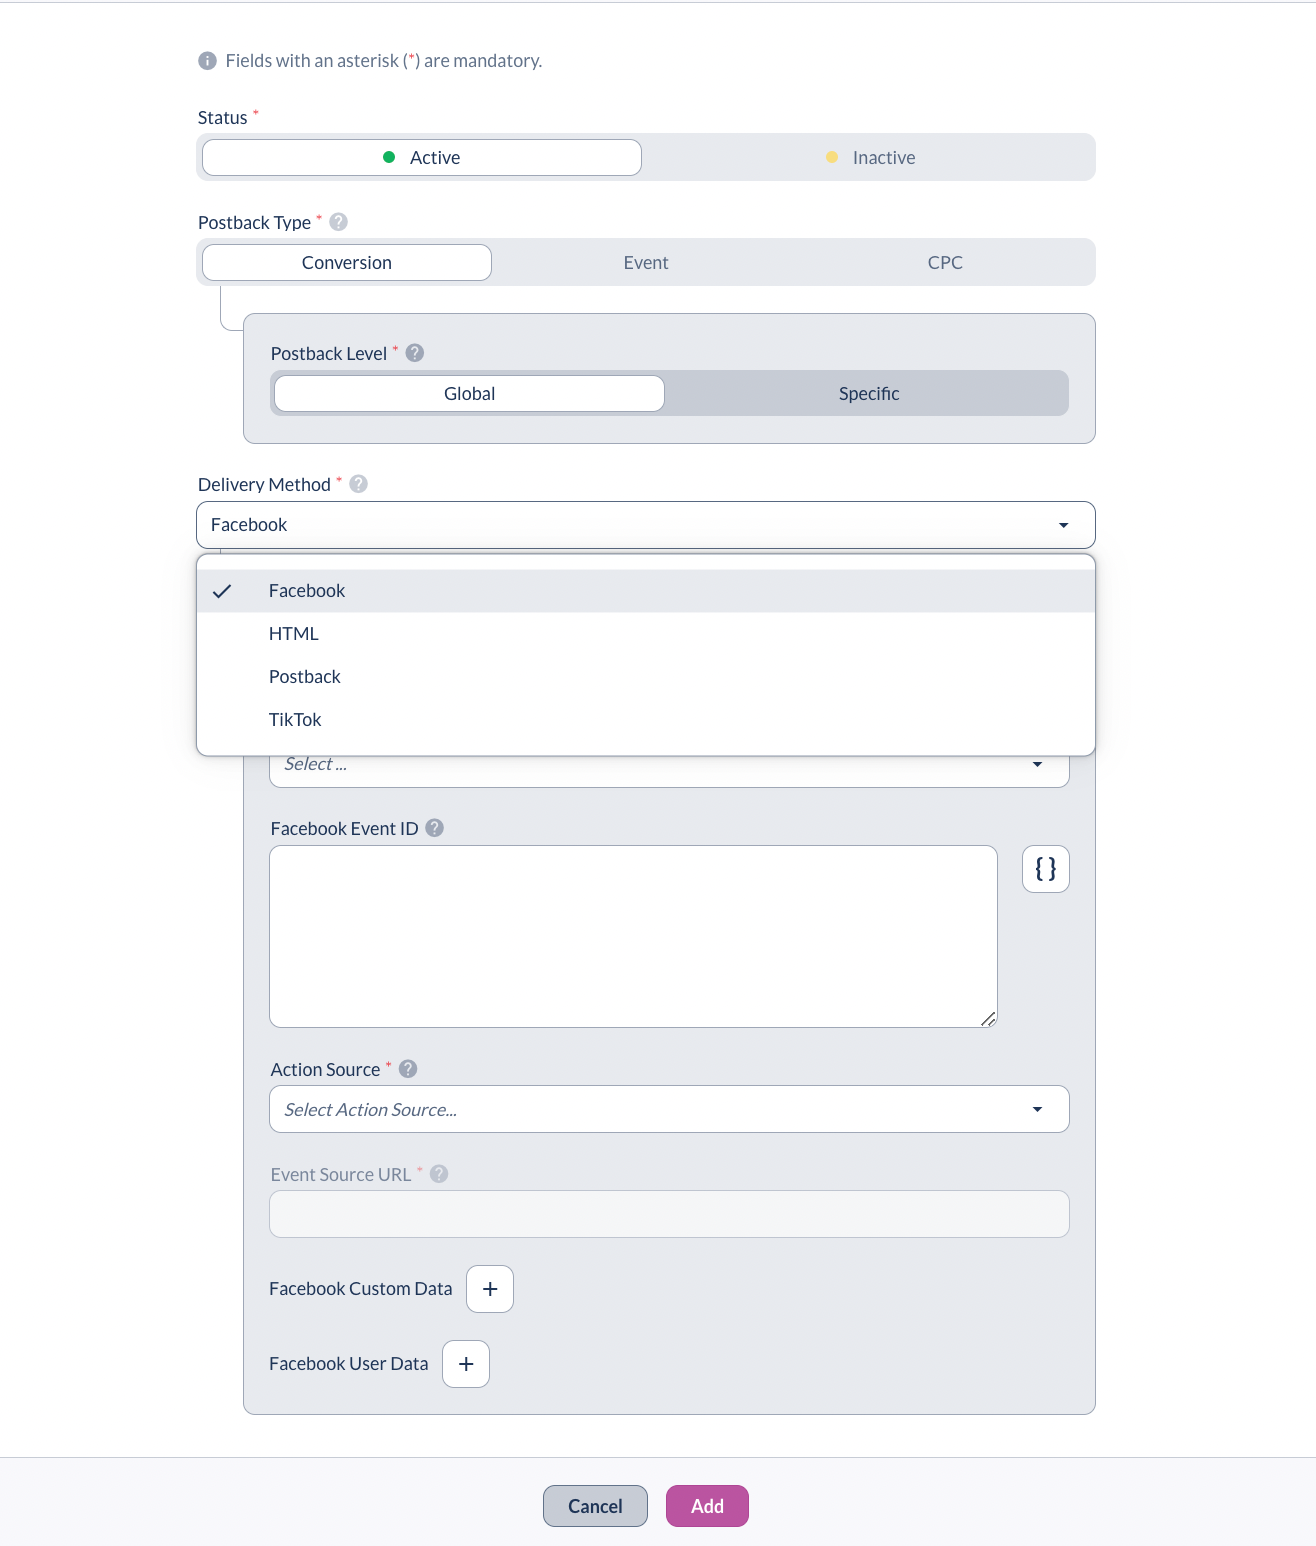The image size is (1316, 1546).
Task: Click inside the Facebook Event ID textarea
Action: point(633,936)
